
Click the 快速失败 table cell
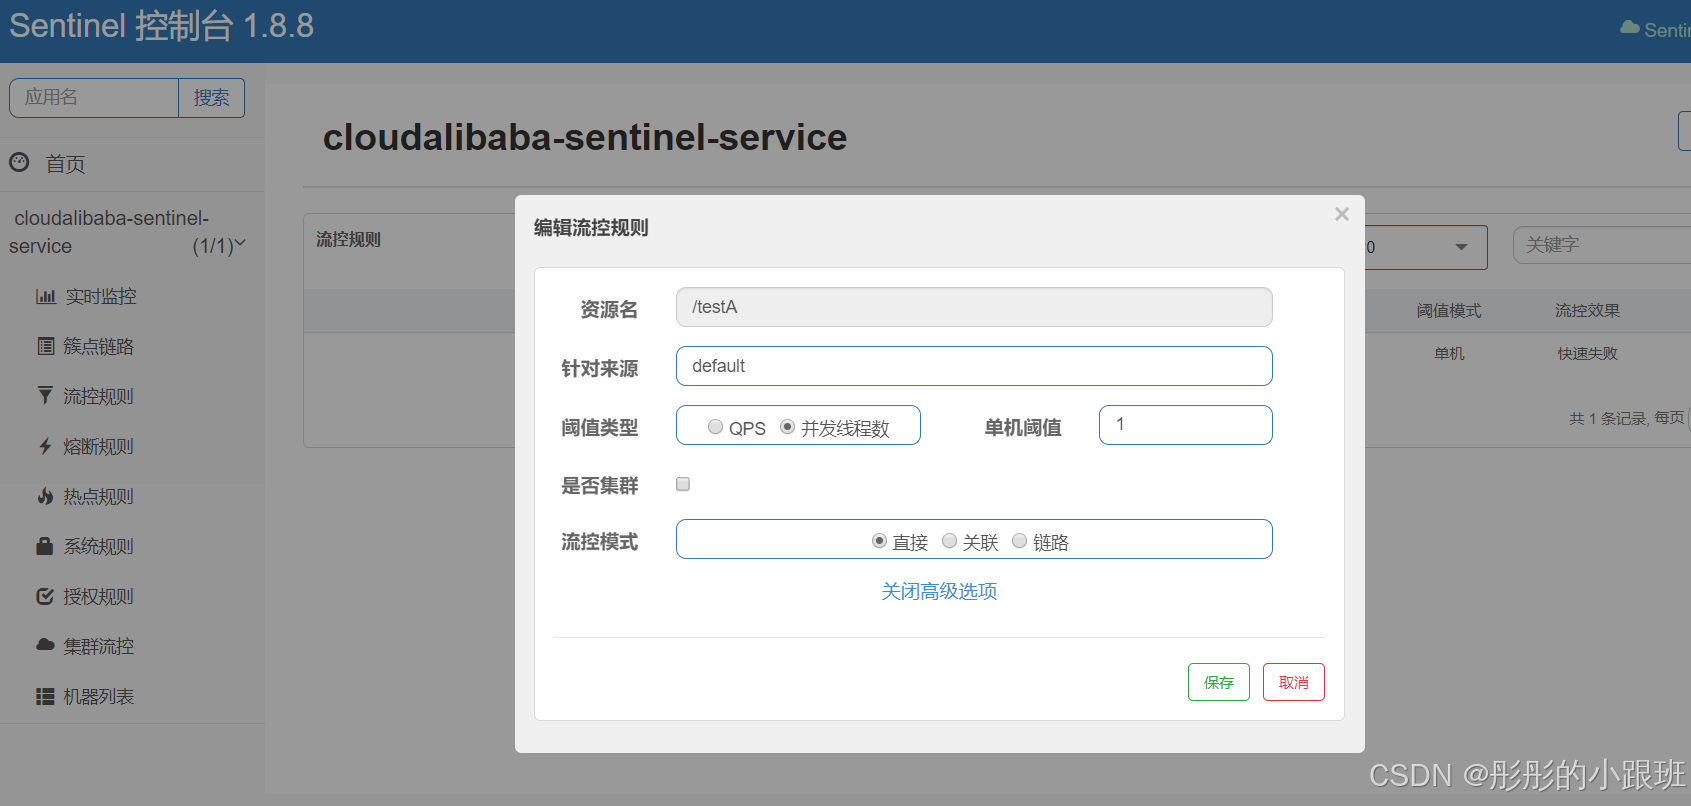[x=1587, y=353]
